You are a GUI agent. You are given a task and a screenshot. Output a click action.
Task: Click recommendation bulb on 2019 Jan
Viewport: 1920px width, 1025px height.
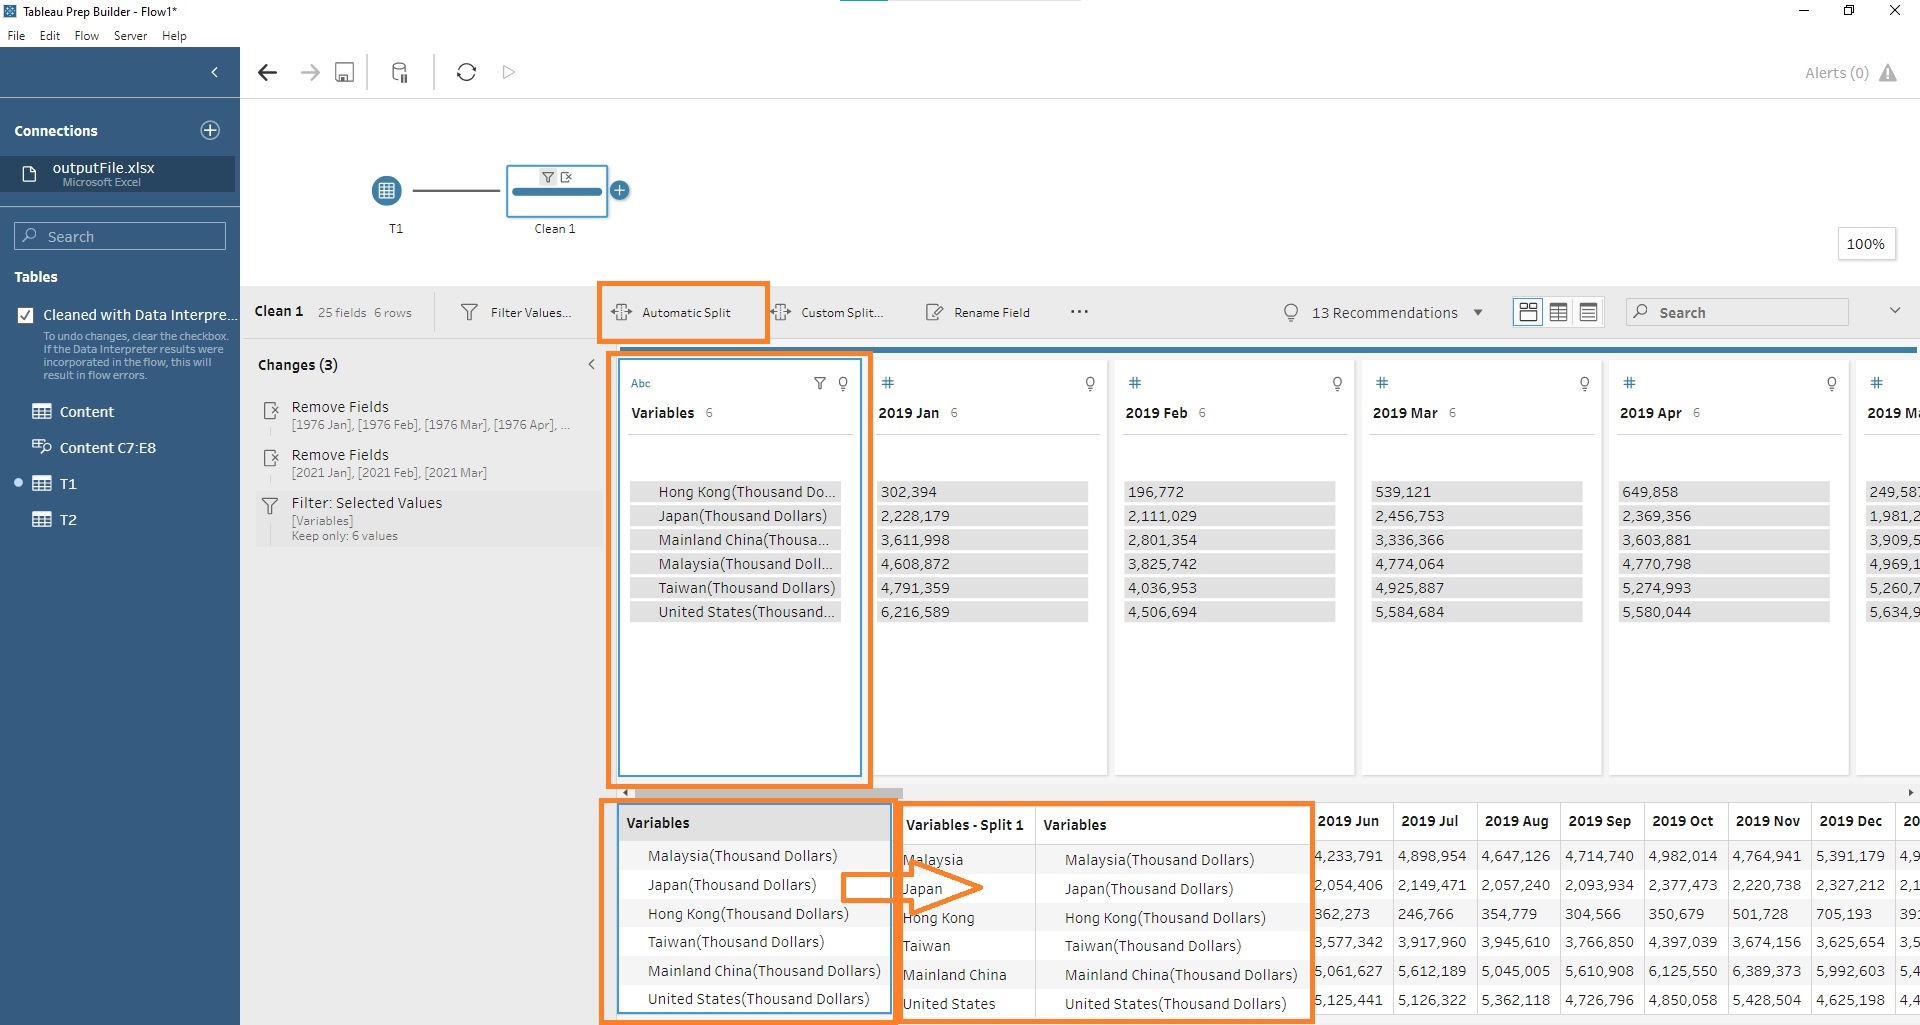click(1090, 383)
